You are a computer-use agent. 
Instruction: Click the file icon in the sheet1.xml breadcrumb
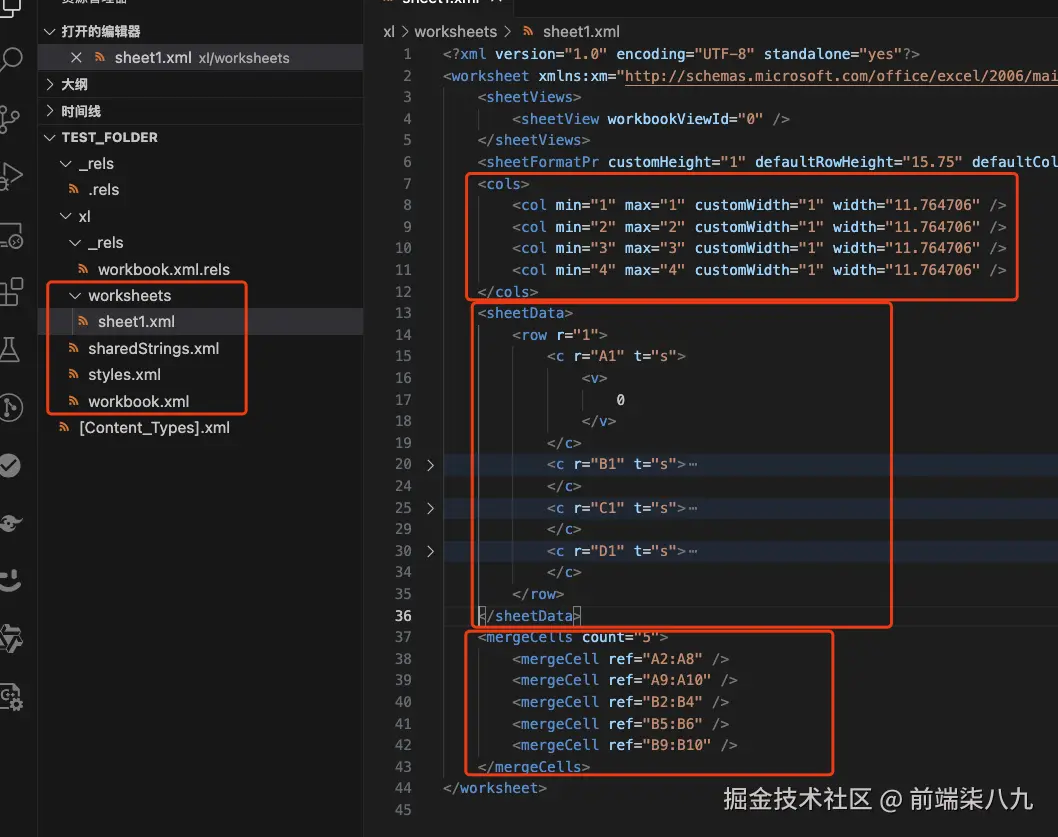coord(528,31)
